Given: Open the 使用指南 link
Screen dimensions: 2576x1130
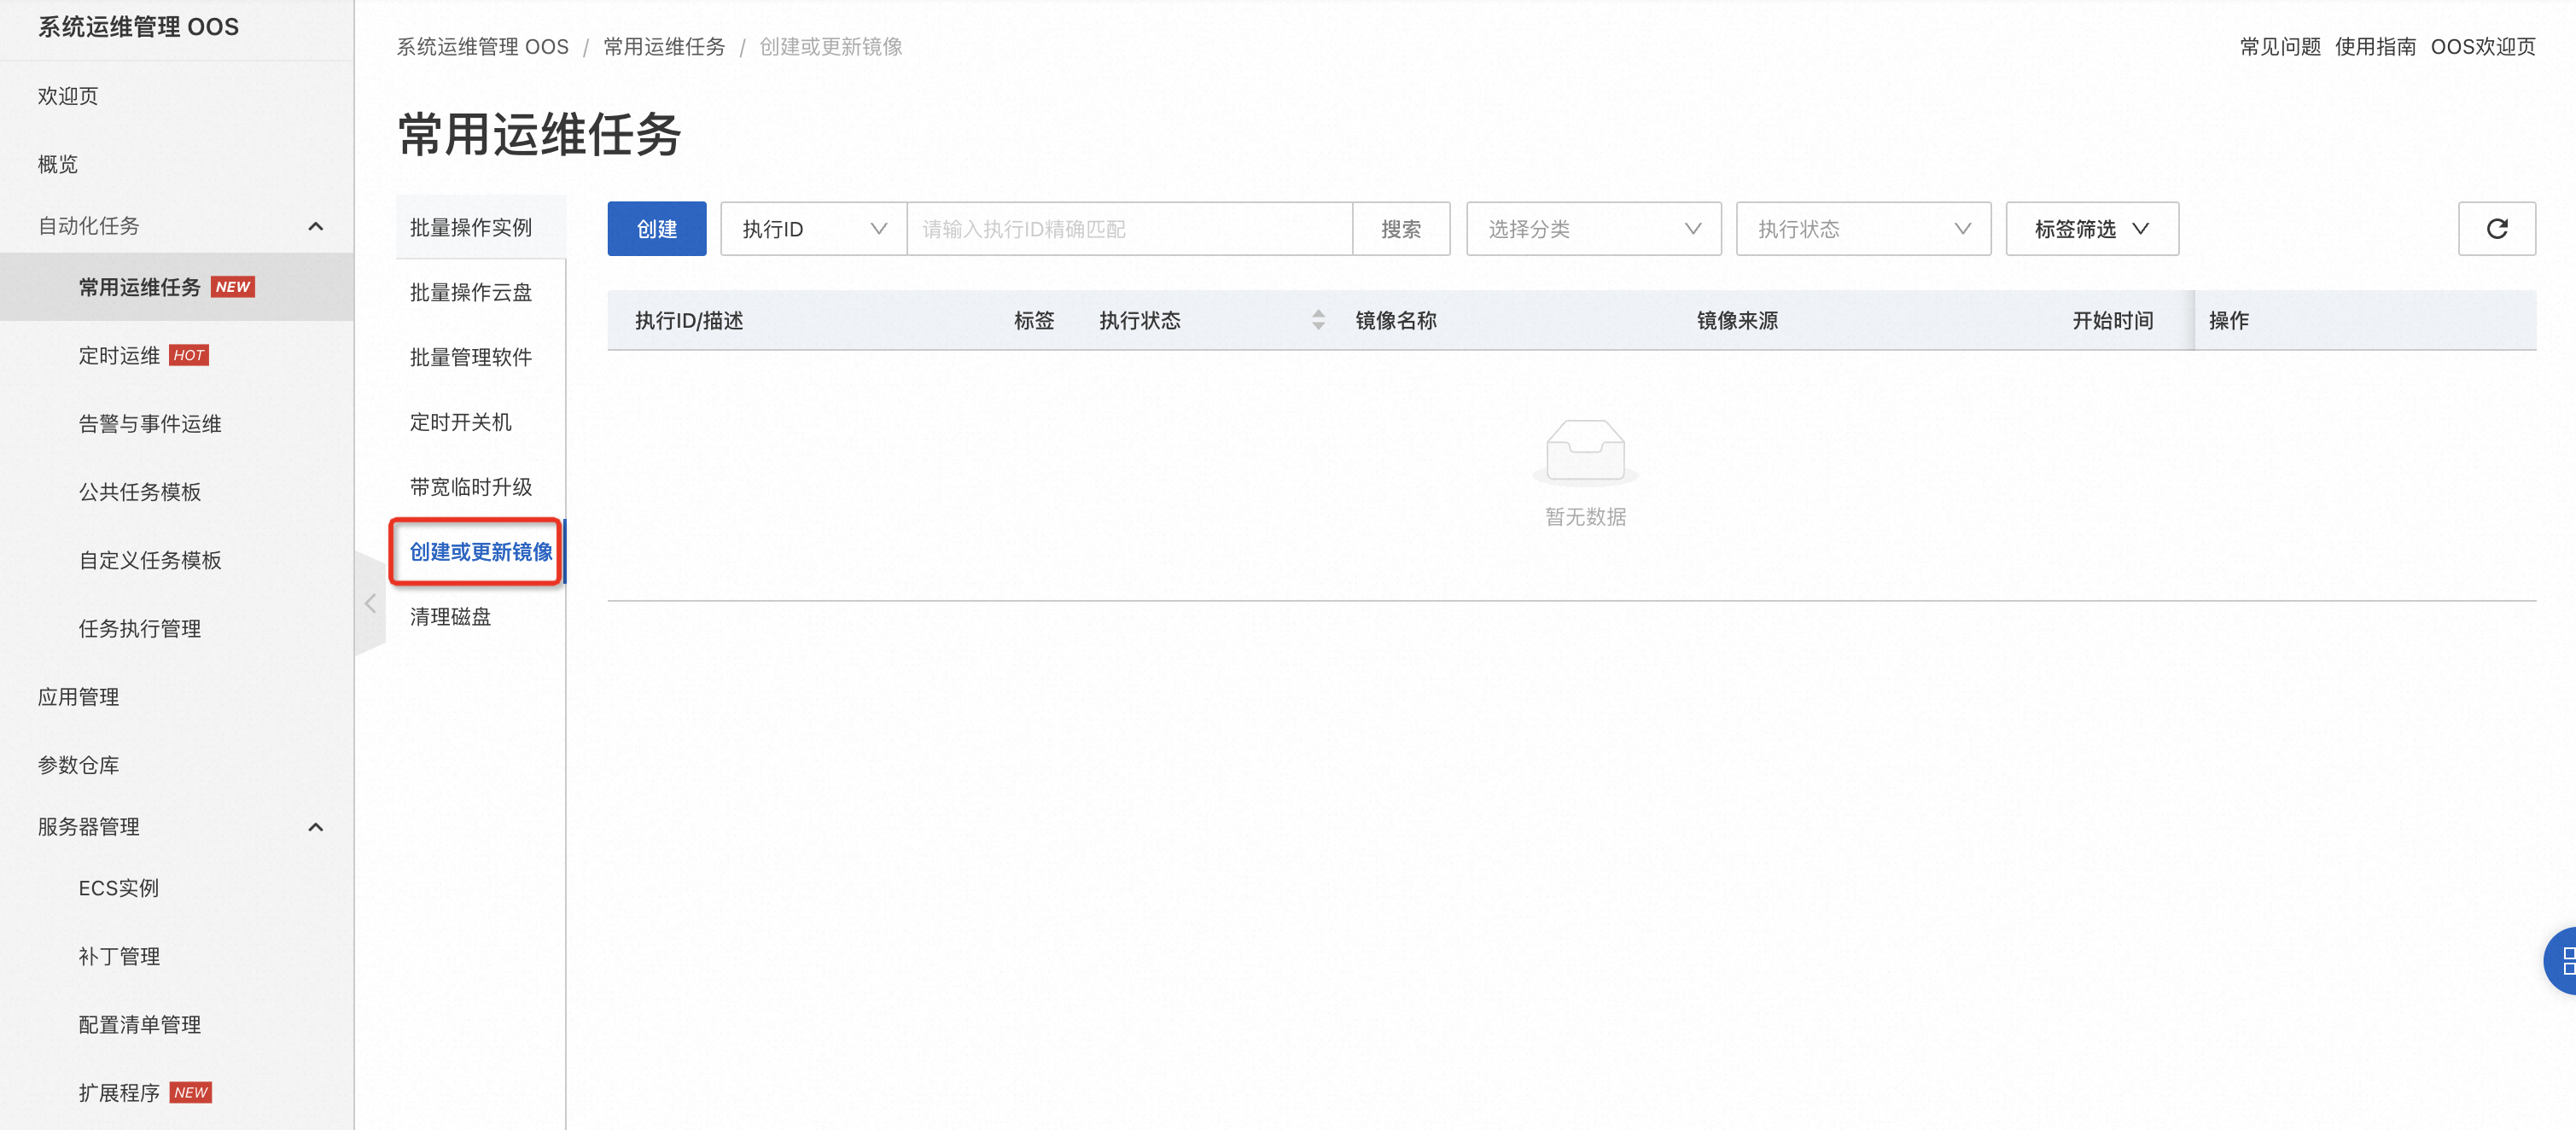Looking at the screenshot, I should click(x=2375, y=47).
